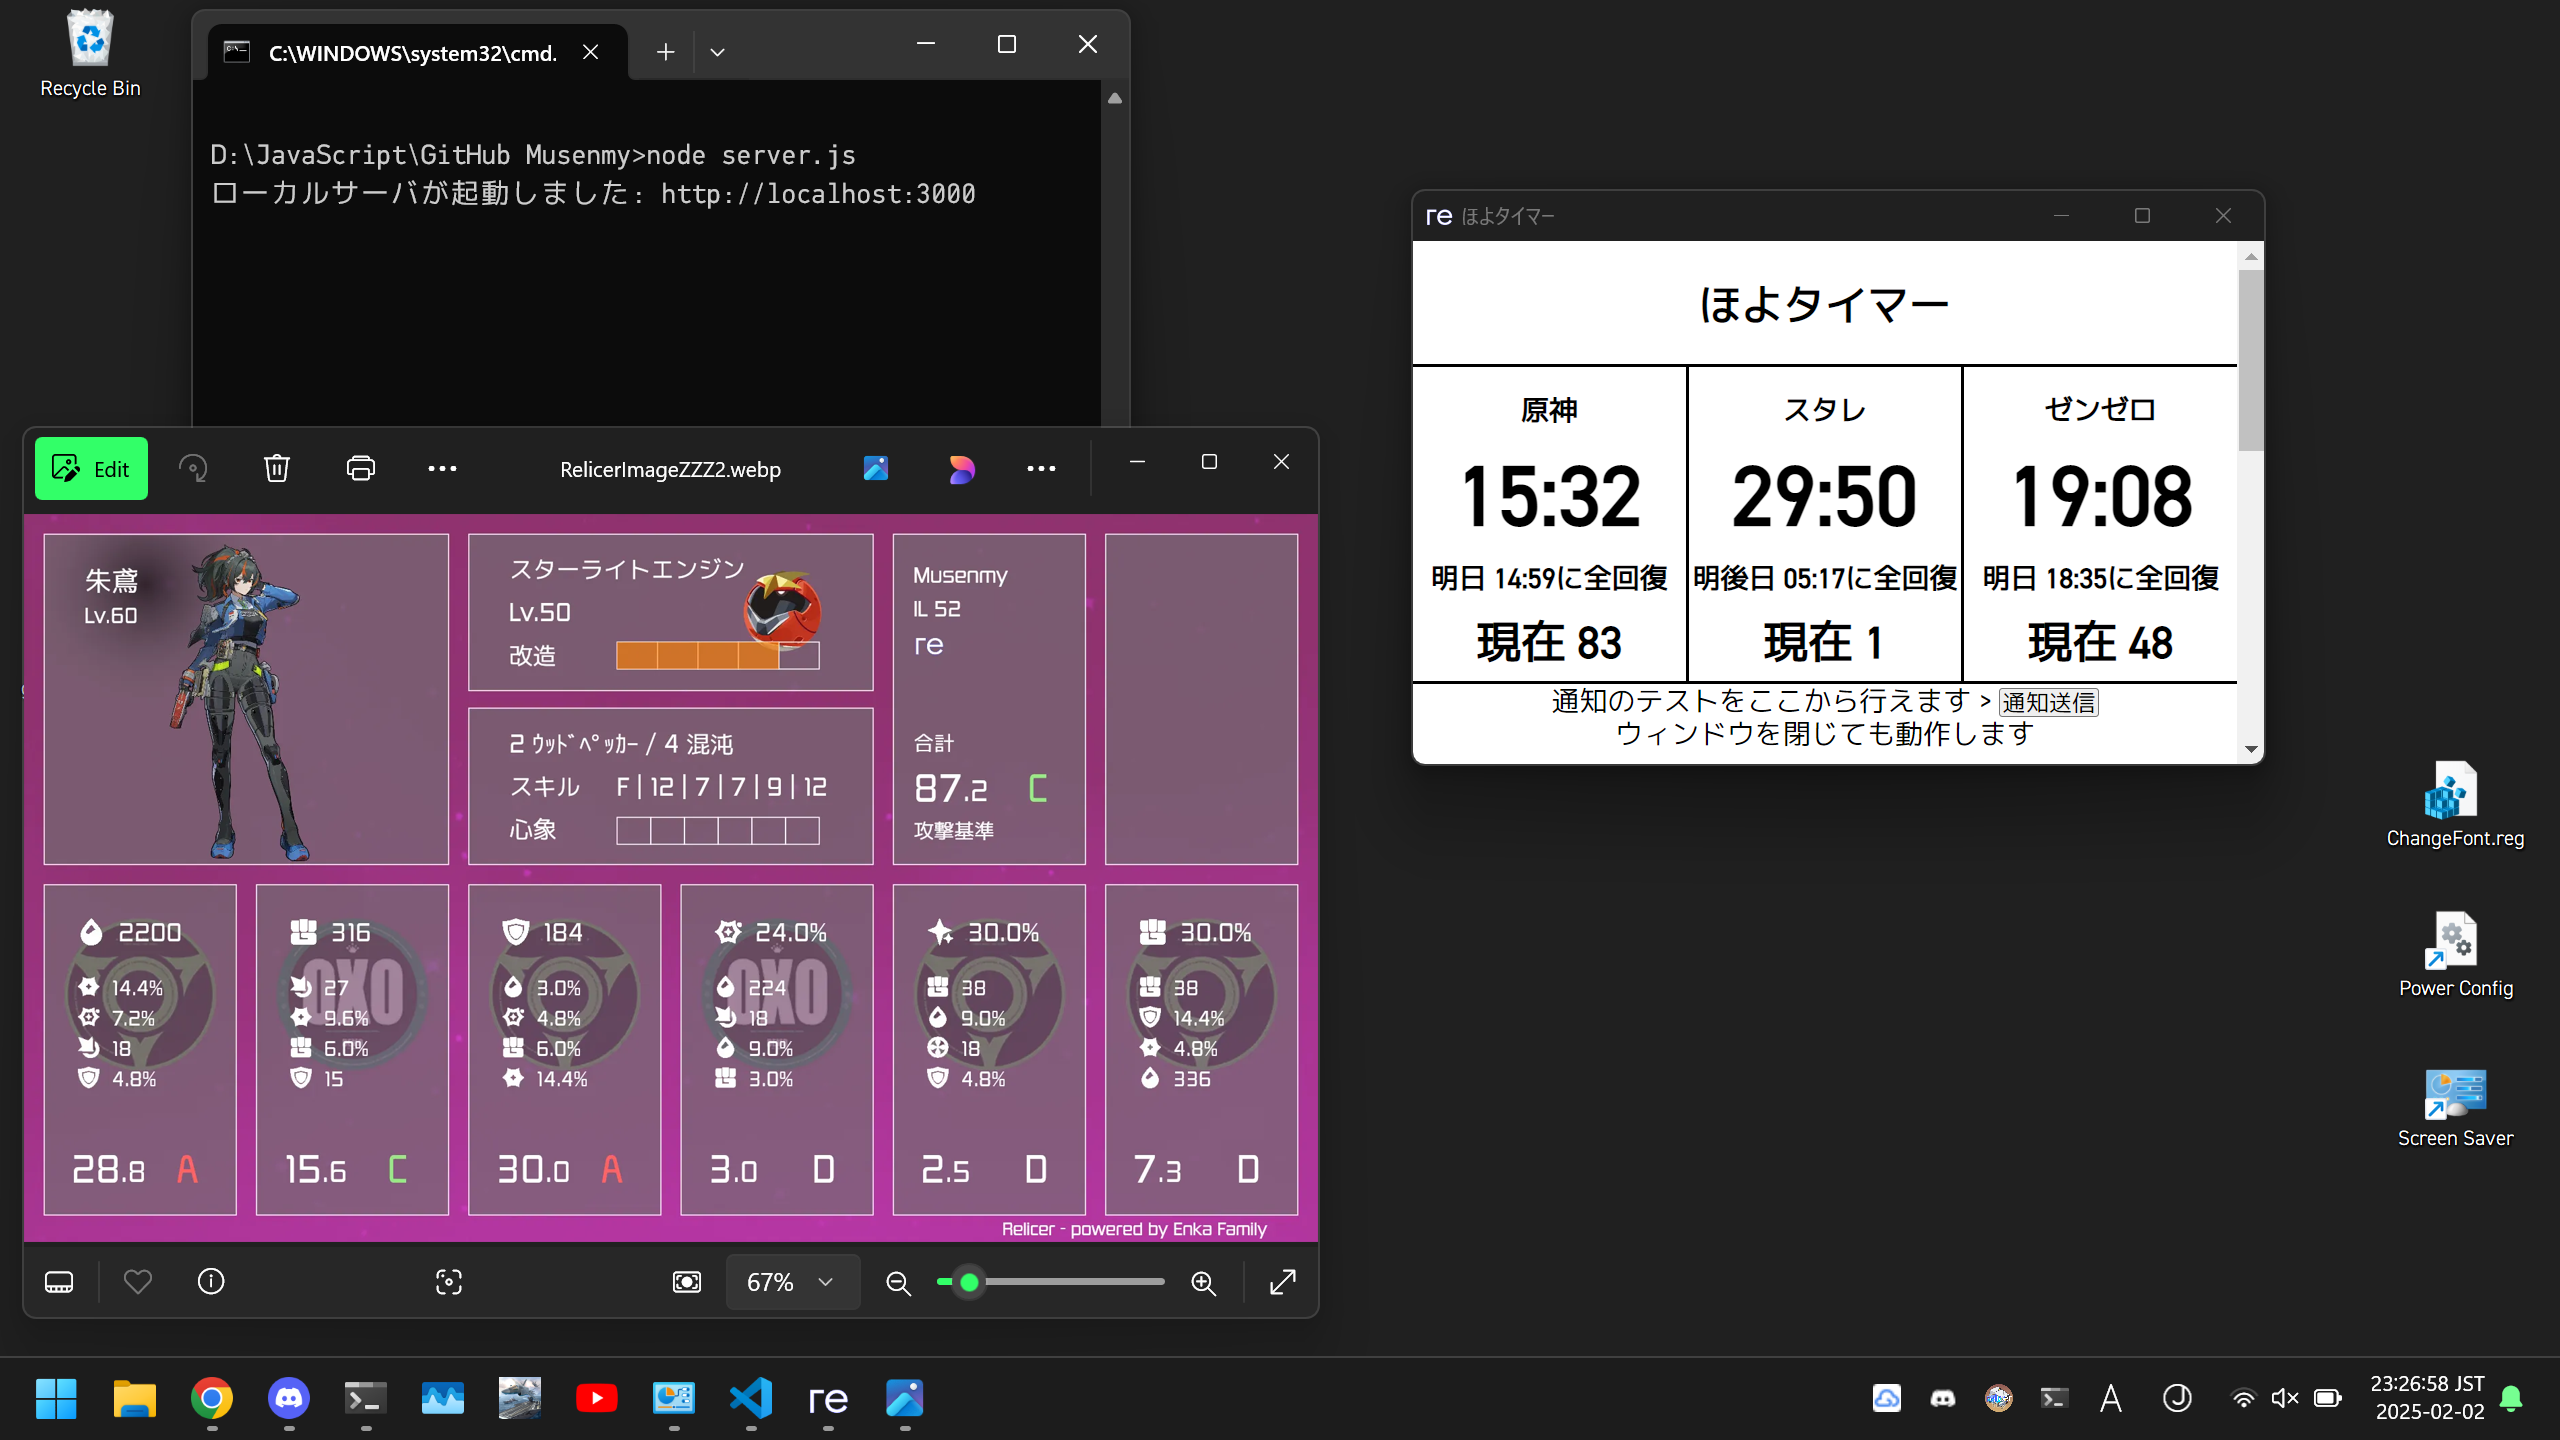Start a visual search on the image
The height and width of the screenshot is (1440, 2560).
point(447,1282)
